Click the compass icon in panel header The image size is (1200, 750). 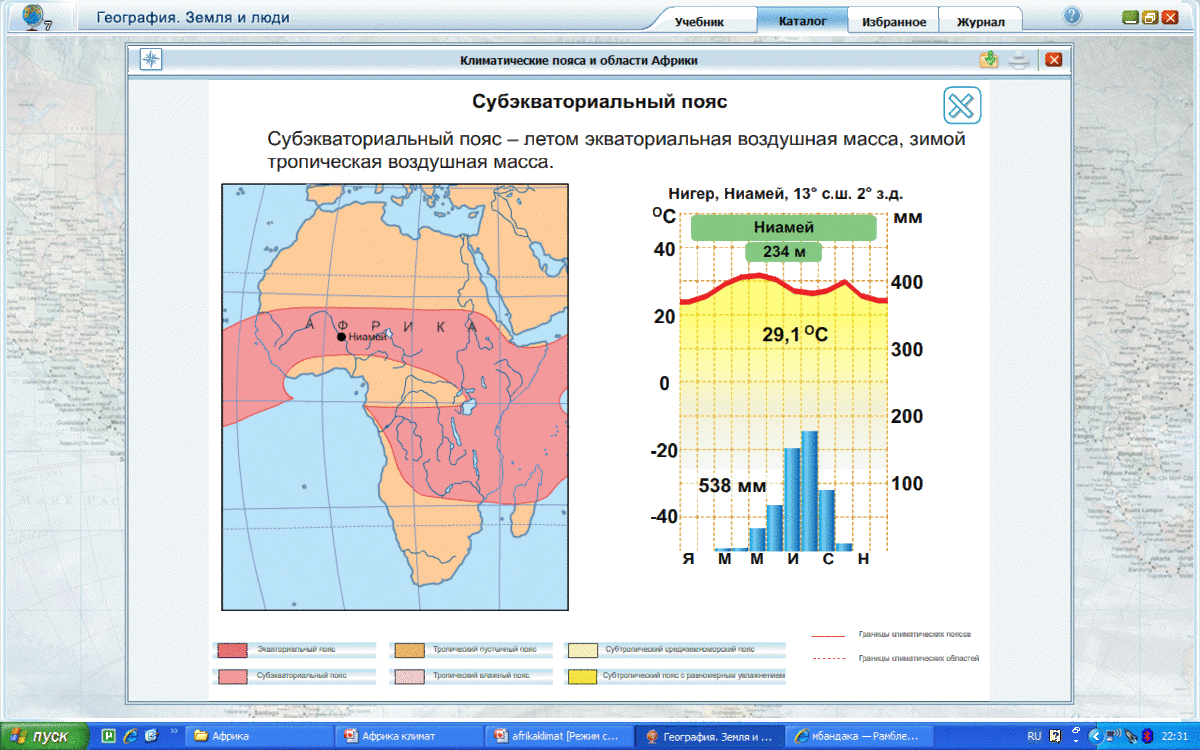tap(150, 59)
